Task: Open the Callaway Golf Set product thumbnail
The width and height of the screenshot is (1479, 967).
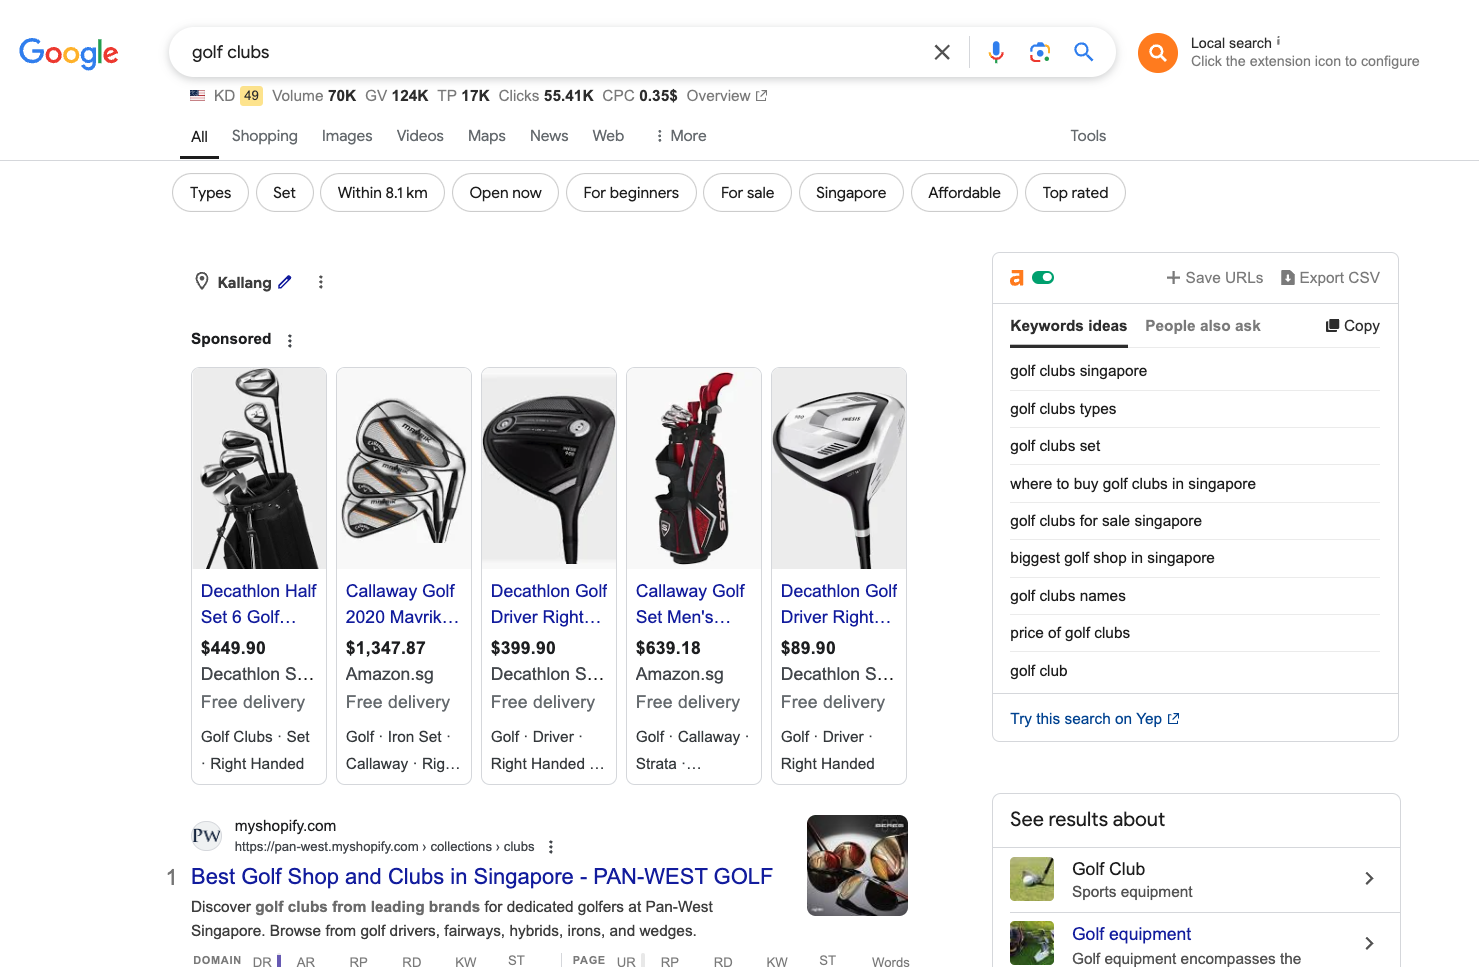Action: [693, 468]
